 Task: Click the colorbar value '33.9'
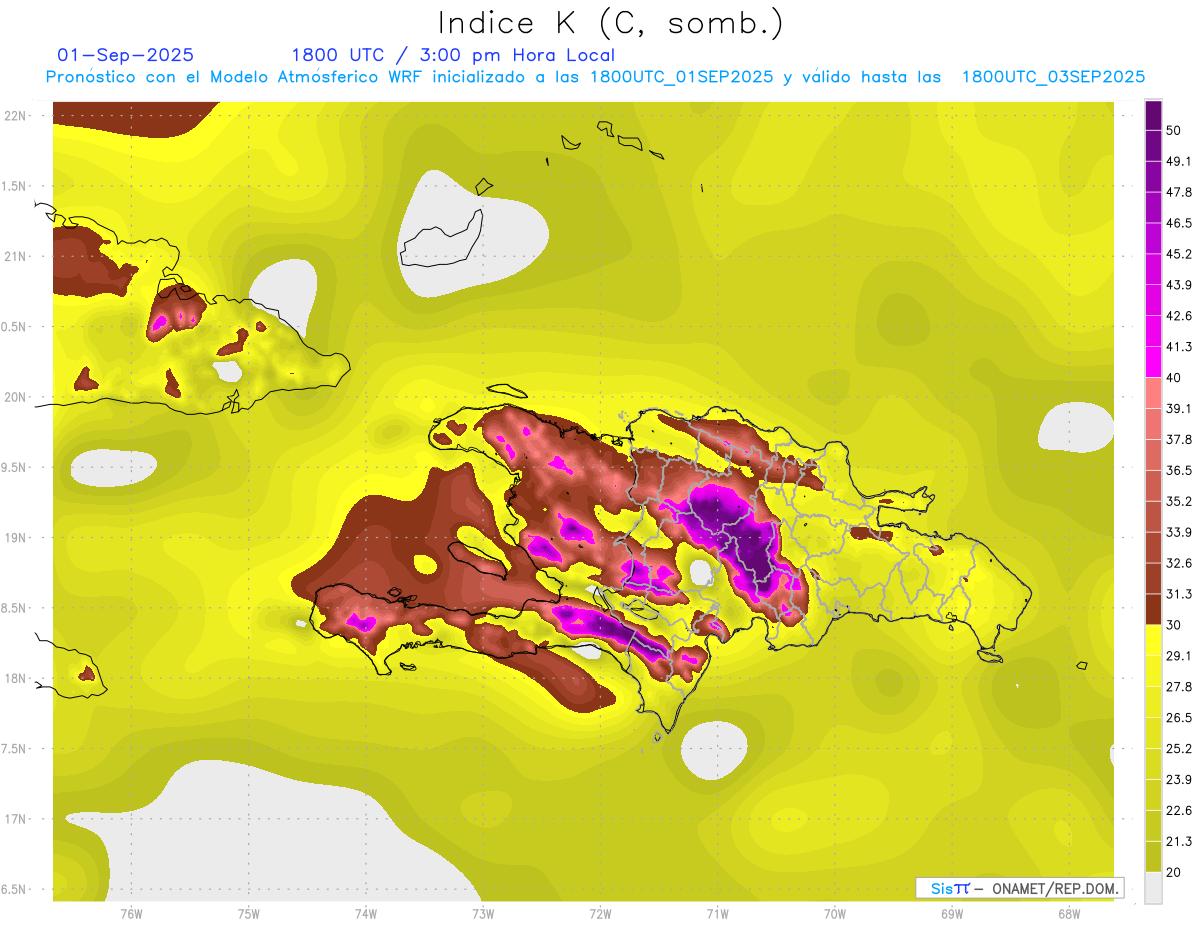(x=1179, y=532)
